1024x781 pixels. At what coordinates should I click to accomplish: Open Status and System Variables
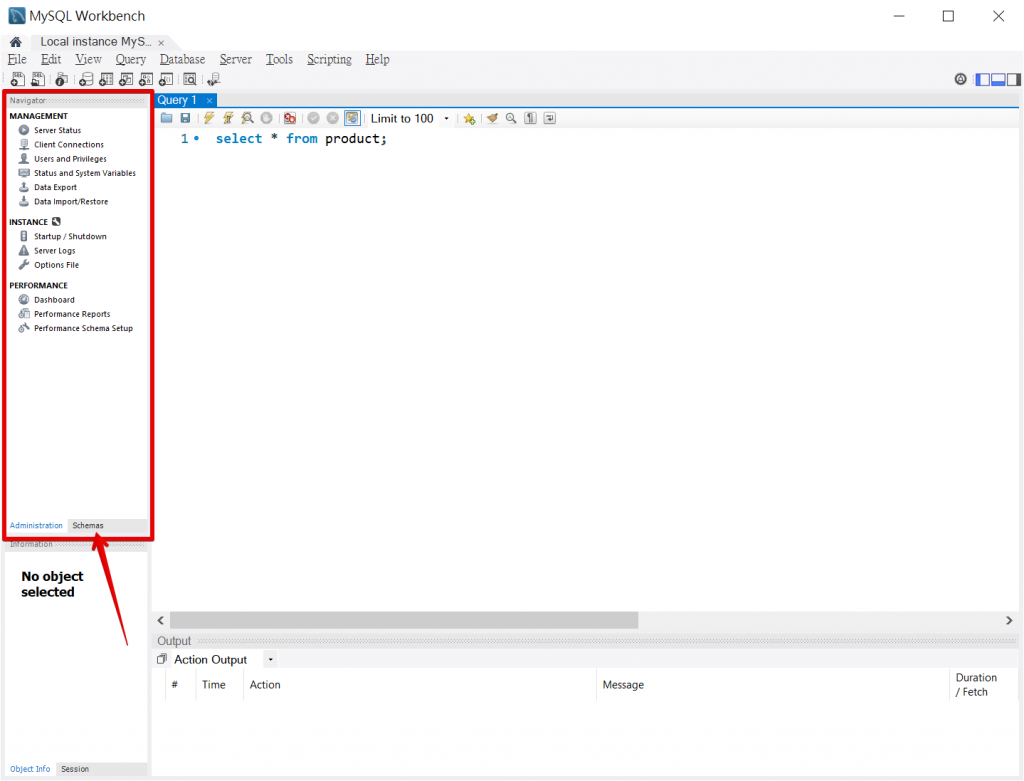85,174
